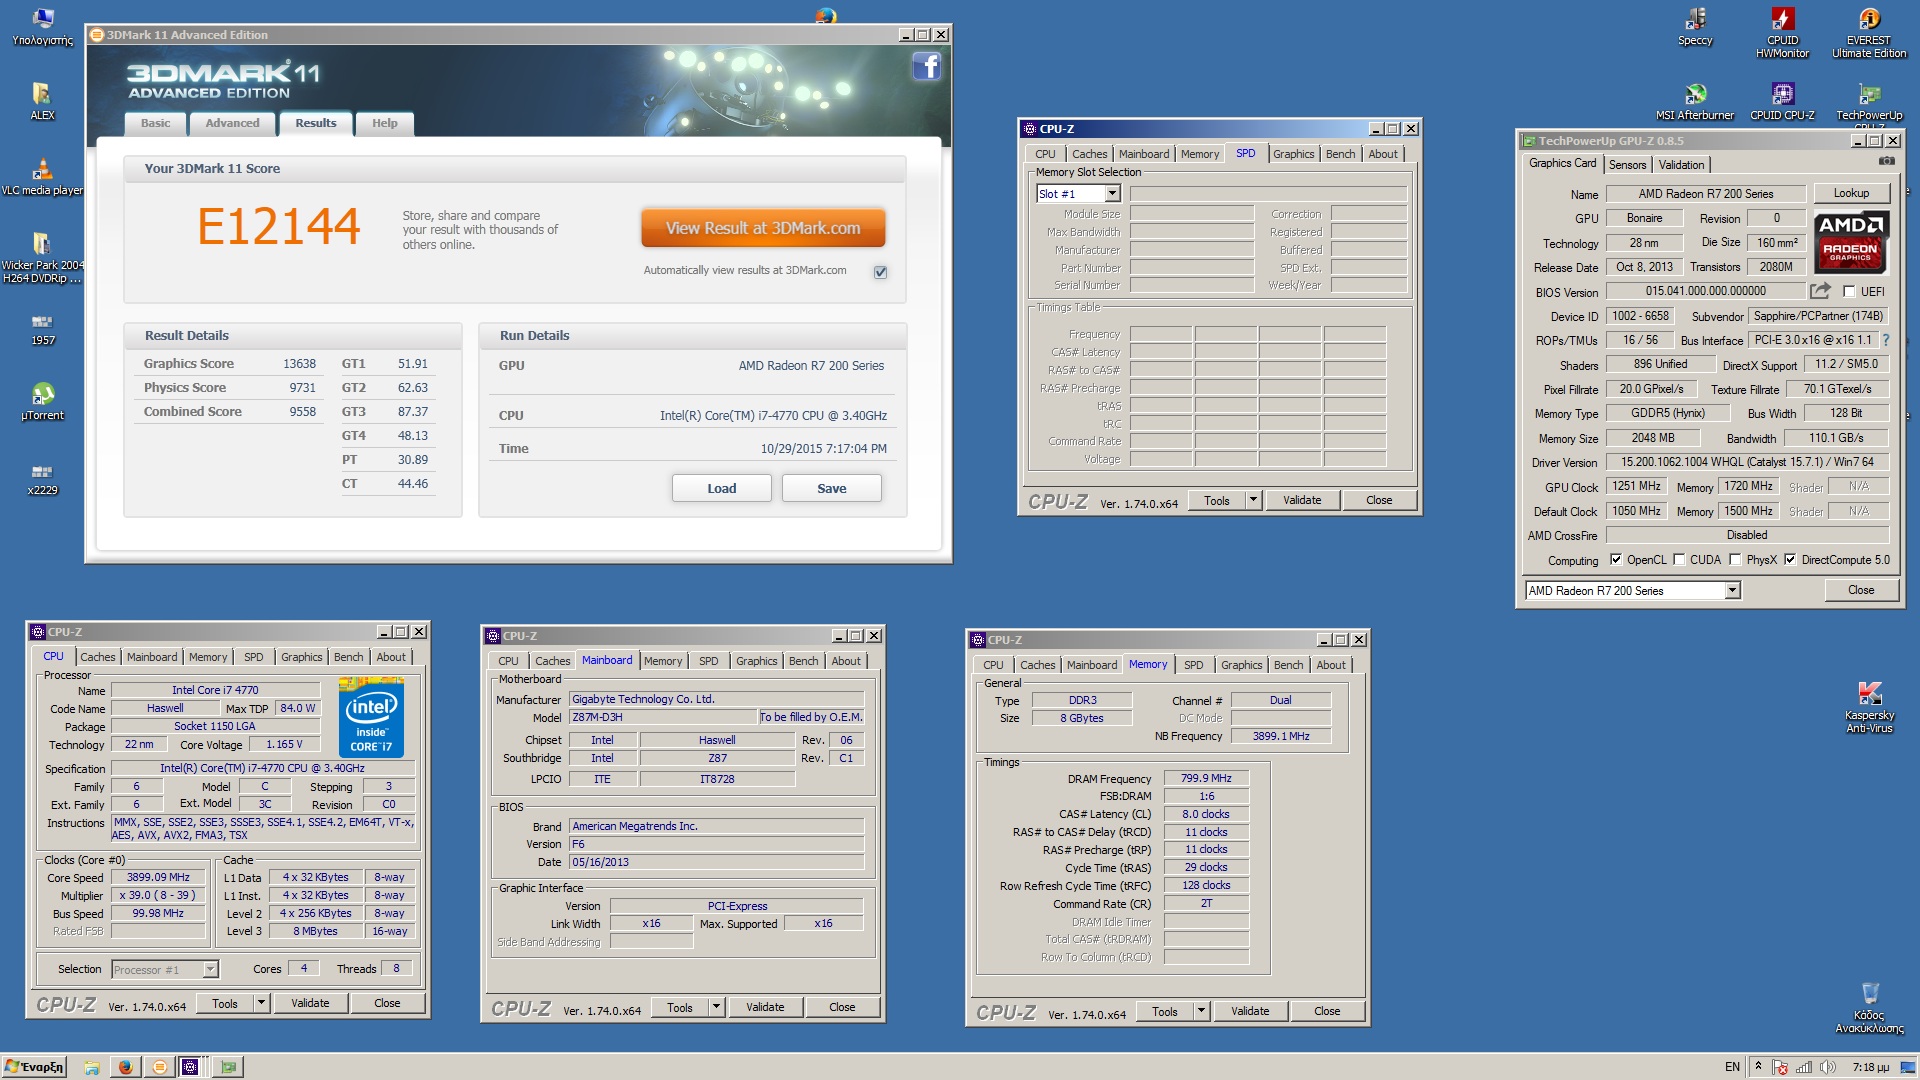
Task: Click View Result at 3DMark.com button
Action: pyautogui.click(x=763, y=228)
